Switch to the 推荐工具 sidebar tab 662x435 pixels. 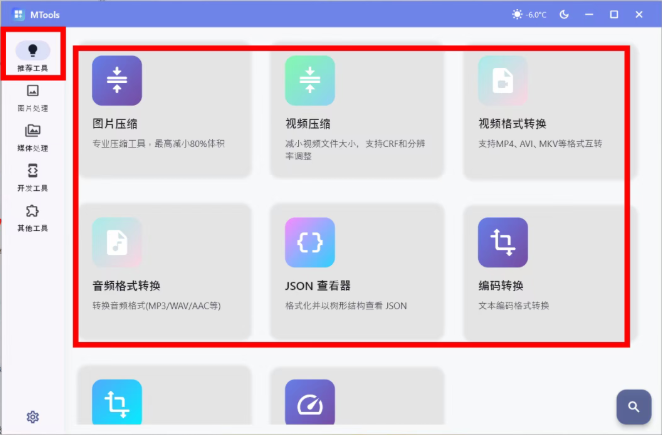(32, 56)
